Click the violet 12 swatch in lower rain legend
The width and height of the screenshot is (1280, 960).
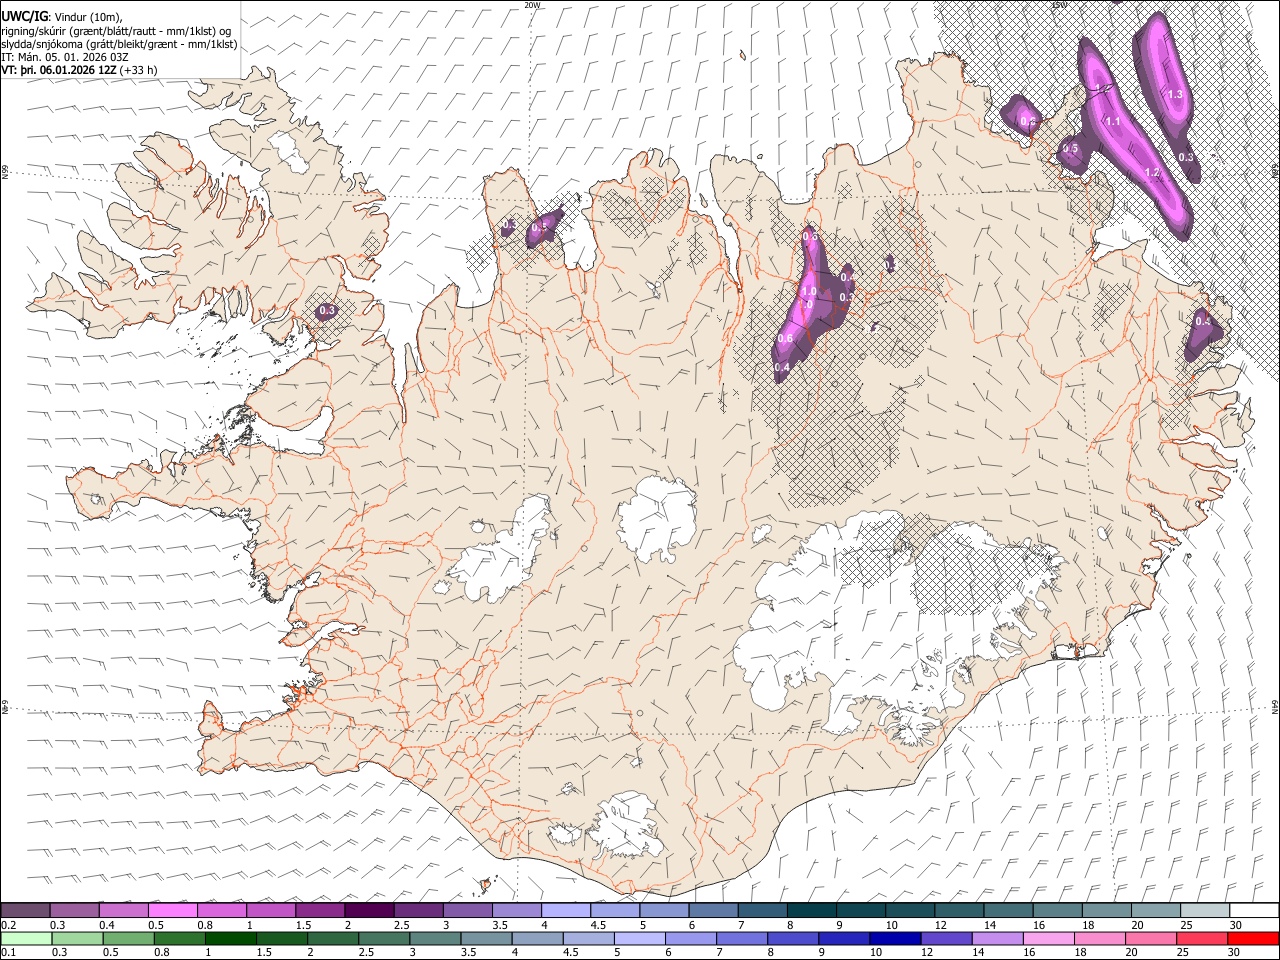pos(946,938)
